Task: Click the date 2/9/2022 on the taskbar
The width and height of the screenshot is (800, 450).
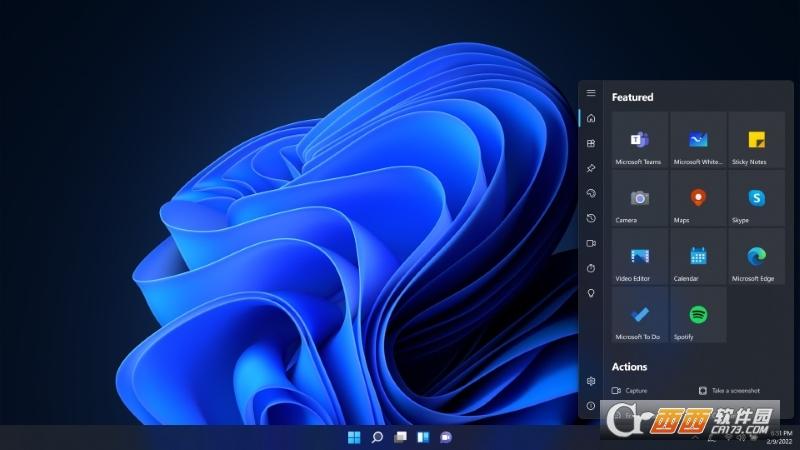Action: click(779, 442)
